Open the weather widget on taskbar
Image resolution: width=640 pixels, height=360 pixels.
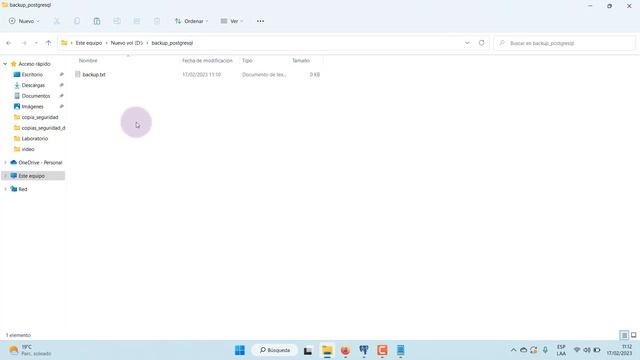click(30, 350)
